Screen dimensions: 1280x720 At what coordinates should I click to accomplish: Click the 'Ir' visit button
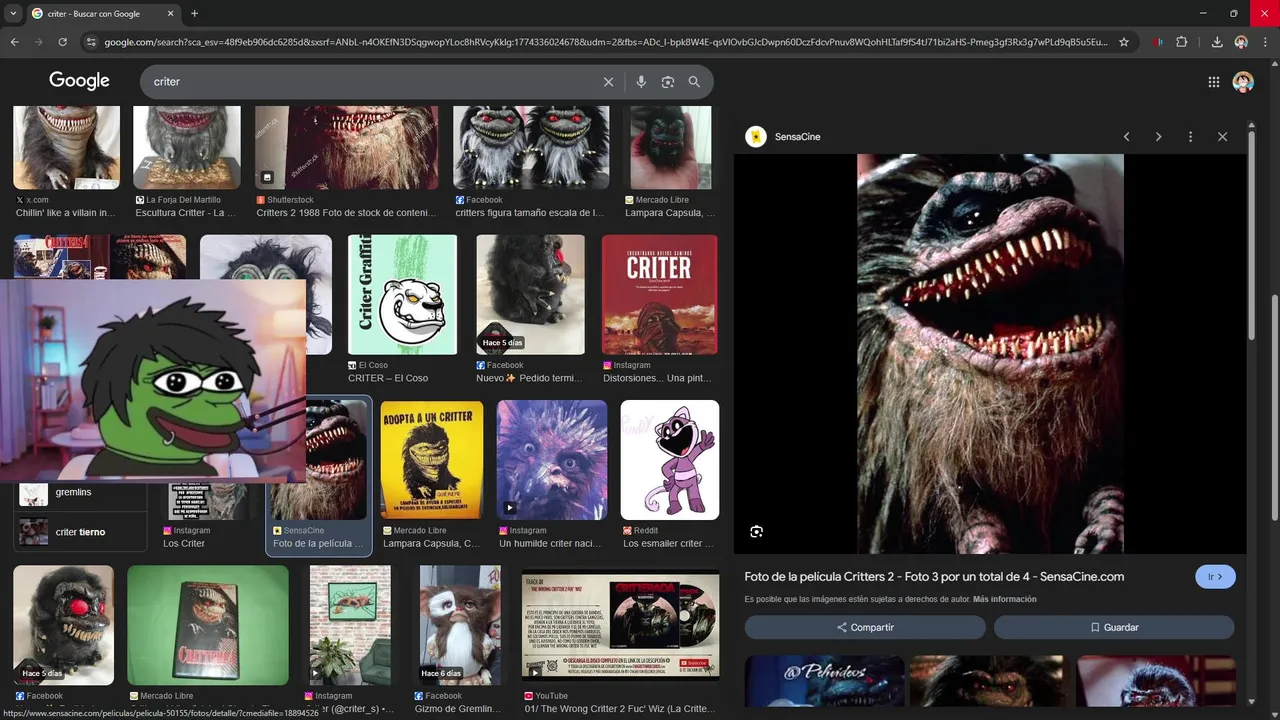[1215, 577]
